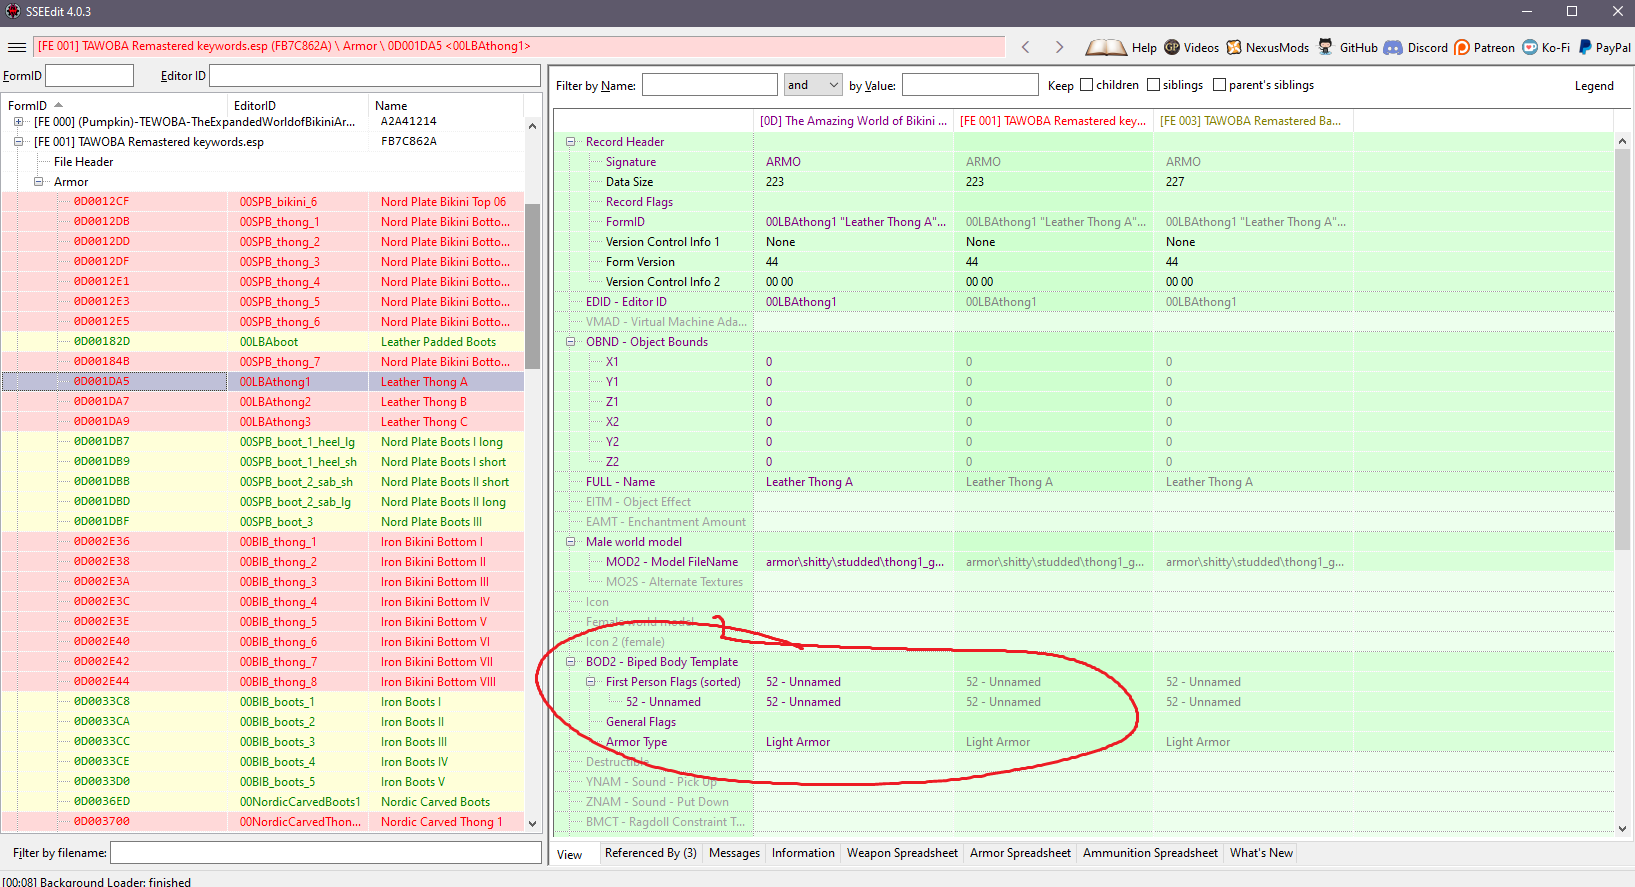Image resolution: width=1635 pixels, height=887 pixels.
Task: Open the Ammunition Spreadsheet tab
Action: (1150, 853)
